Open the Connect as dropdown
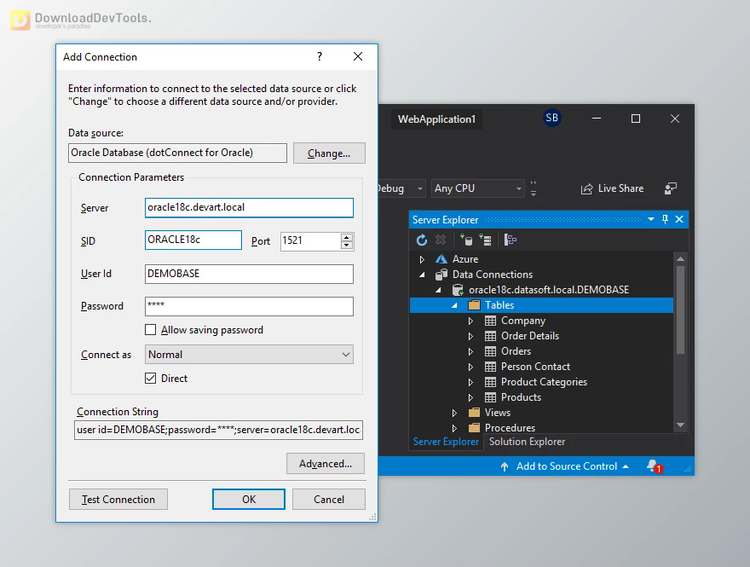 (249, 355)
